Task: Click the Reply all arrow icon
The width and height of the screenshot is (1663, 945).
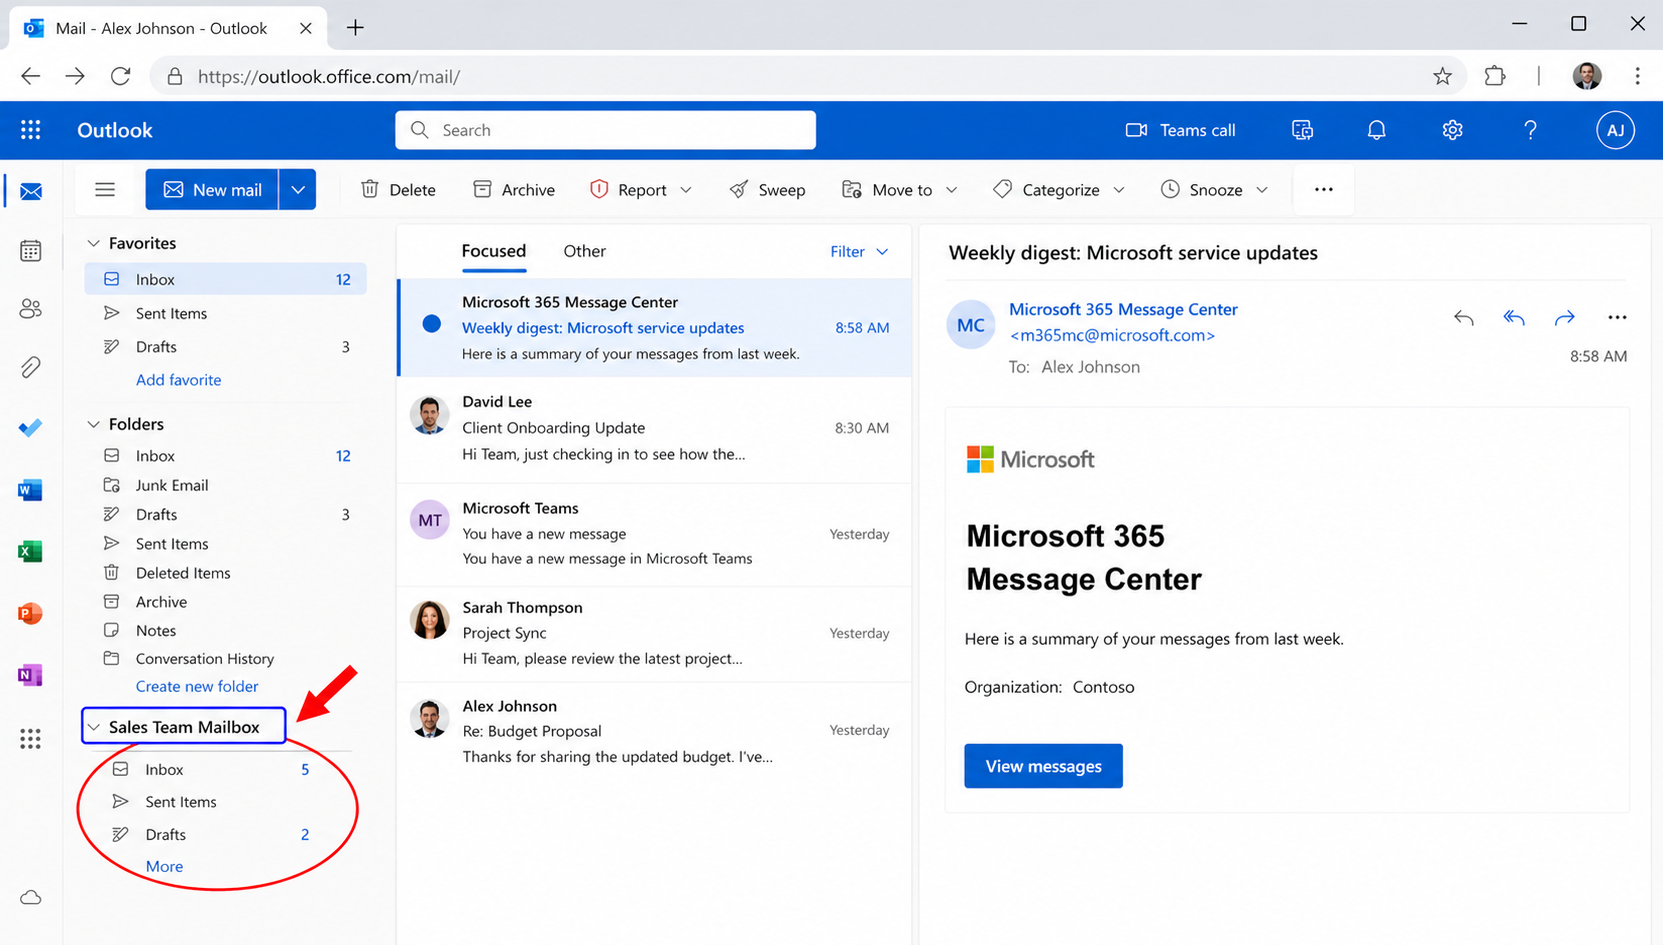Action: pos(1513,318)
